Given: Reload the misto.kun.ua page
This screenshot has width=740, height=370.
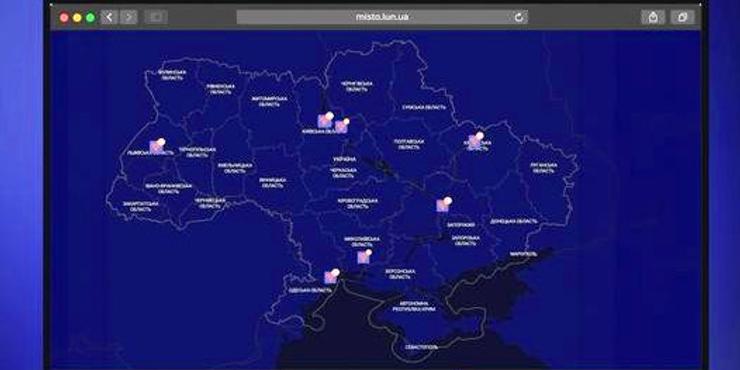Looking at the screenshot, I should (x=519, y=17).
